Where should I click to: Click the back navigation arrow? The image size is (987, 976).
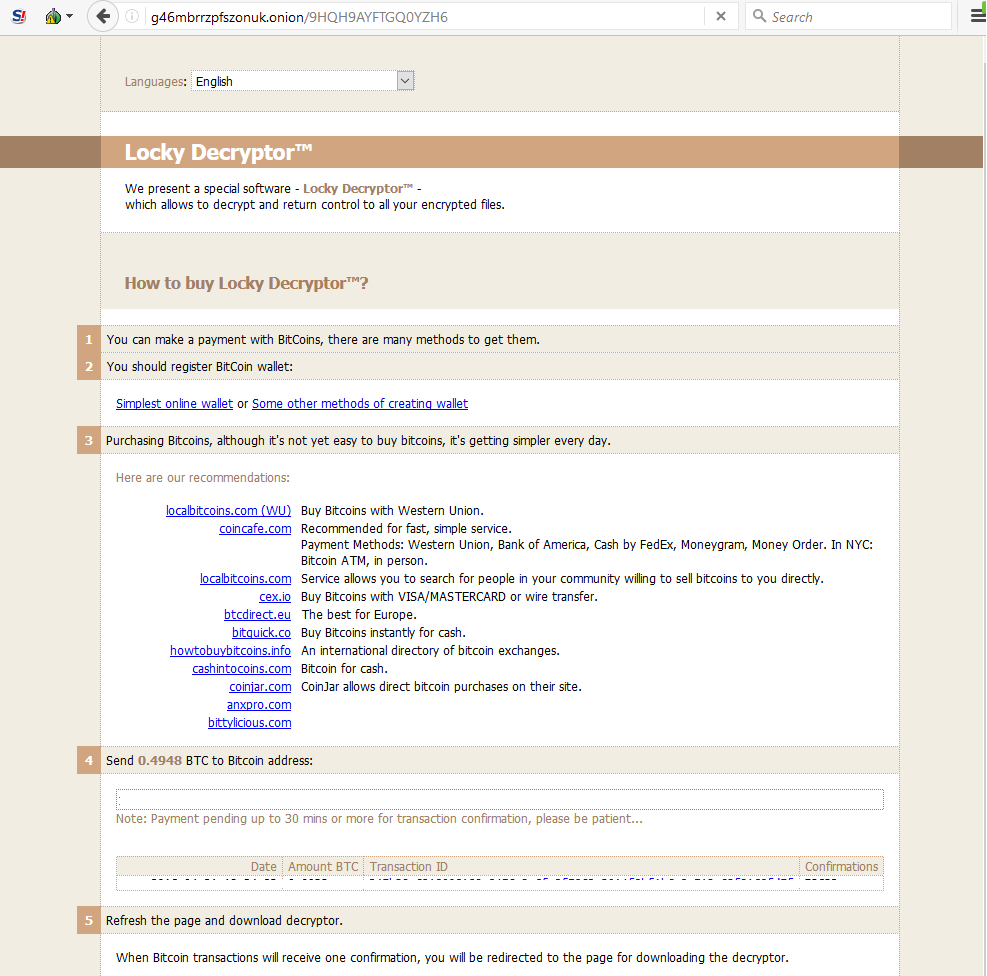(x=101, y=16)
